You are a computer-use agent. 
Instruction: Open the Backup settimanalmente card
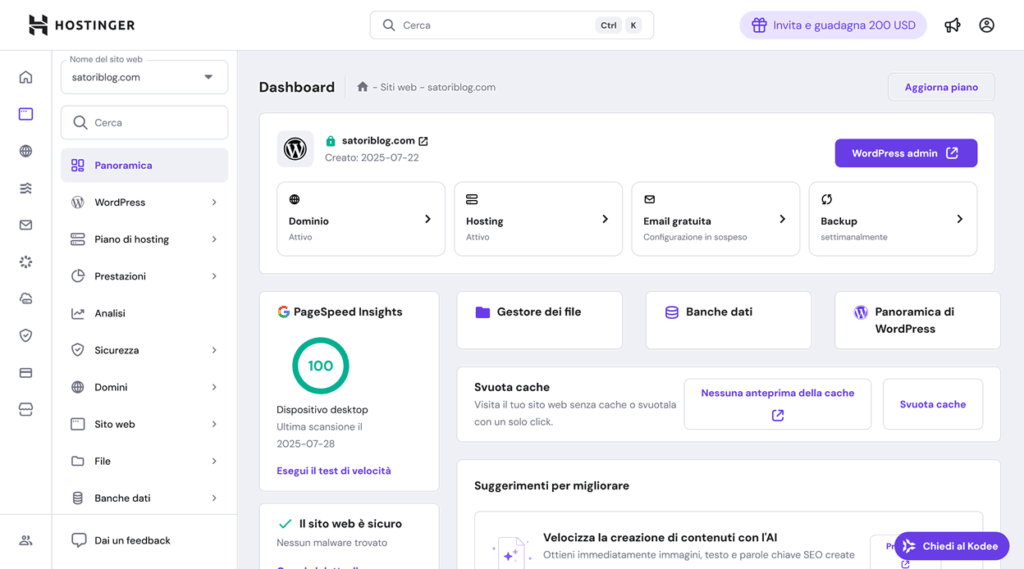click(893, 219)
